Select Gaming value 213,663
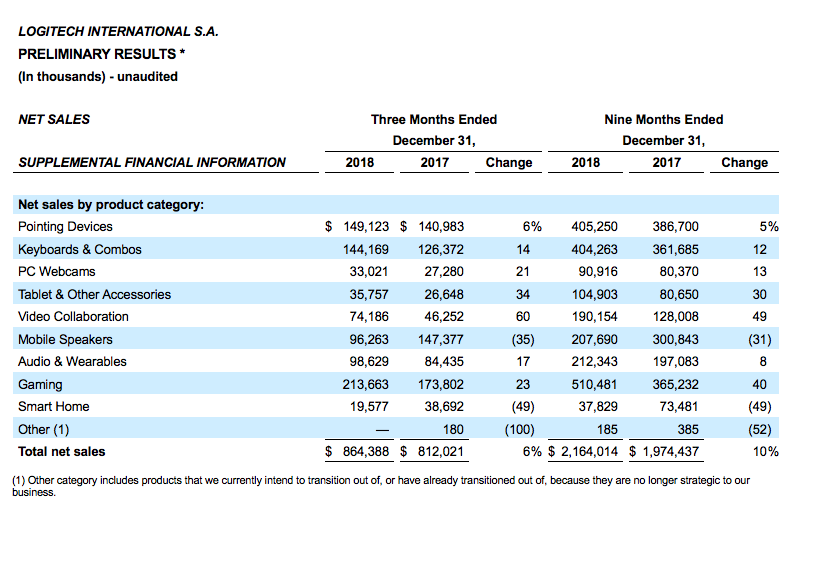The width and height of the screenshot is (824, 563). point(366,385)
